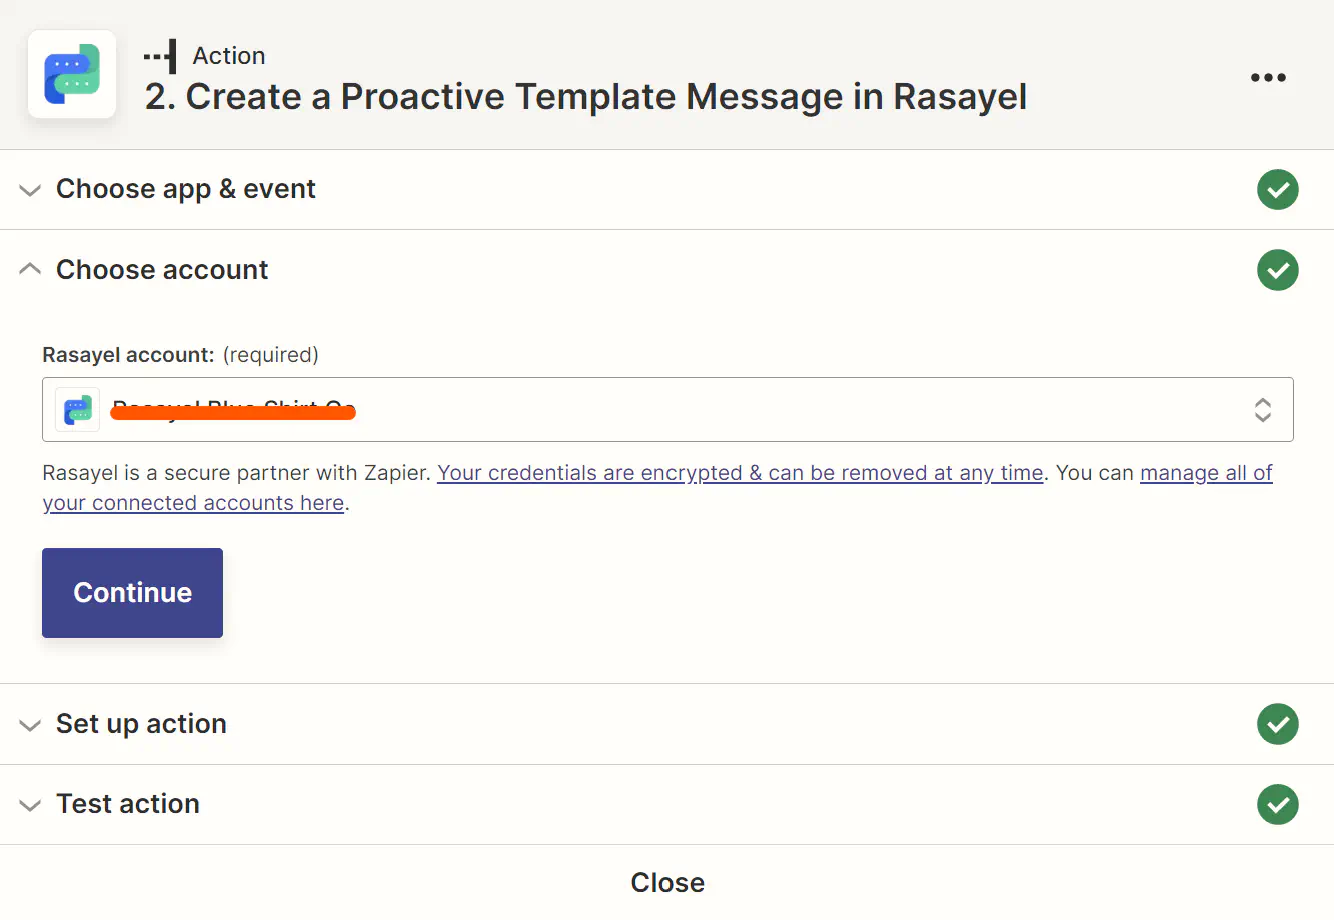Expand the Test action chevron
1334x920 pixels.
[30, 805]
